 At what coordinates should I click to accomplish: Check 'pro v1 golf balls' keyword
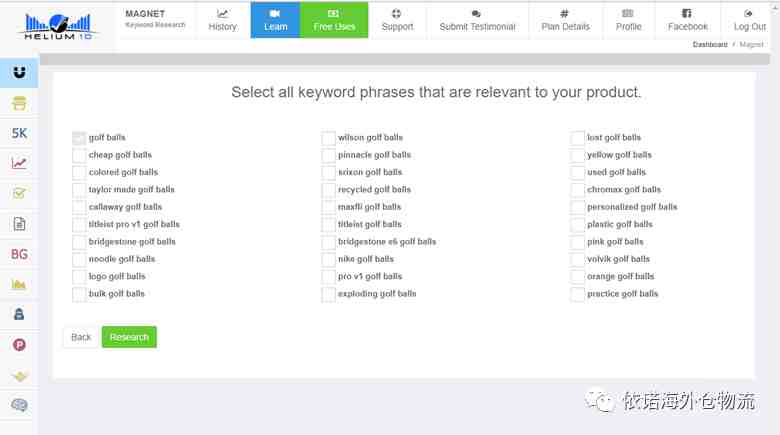tap(328, 277)
